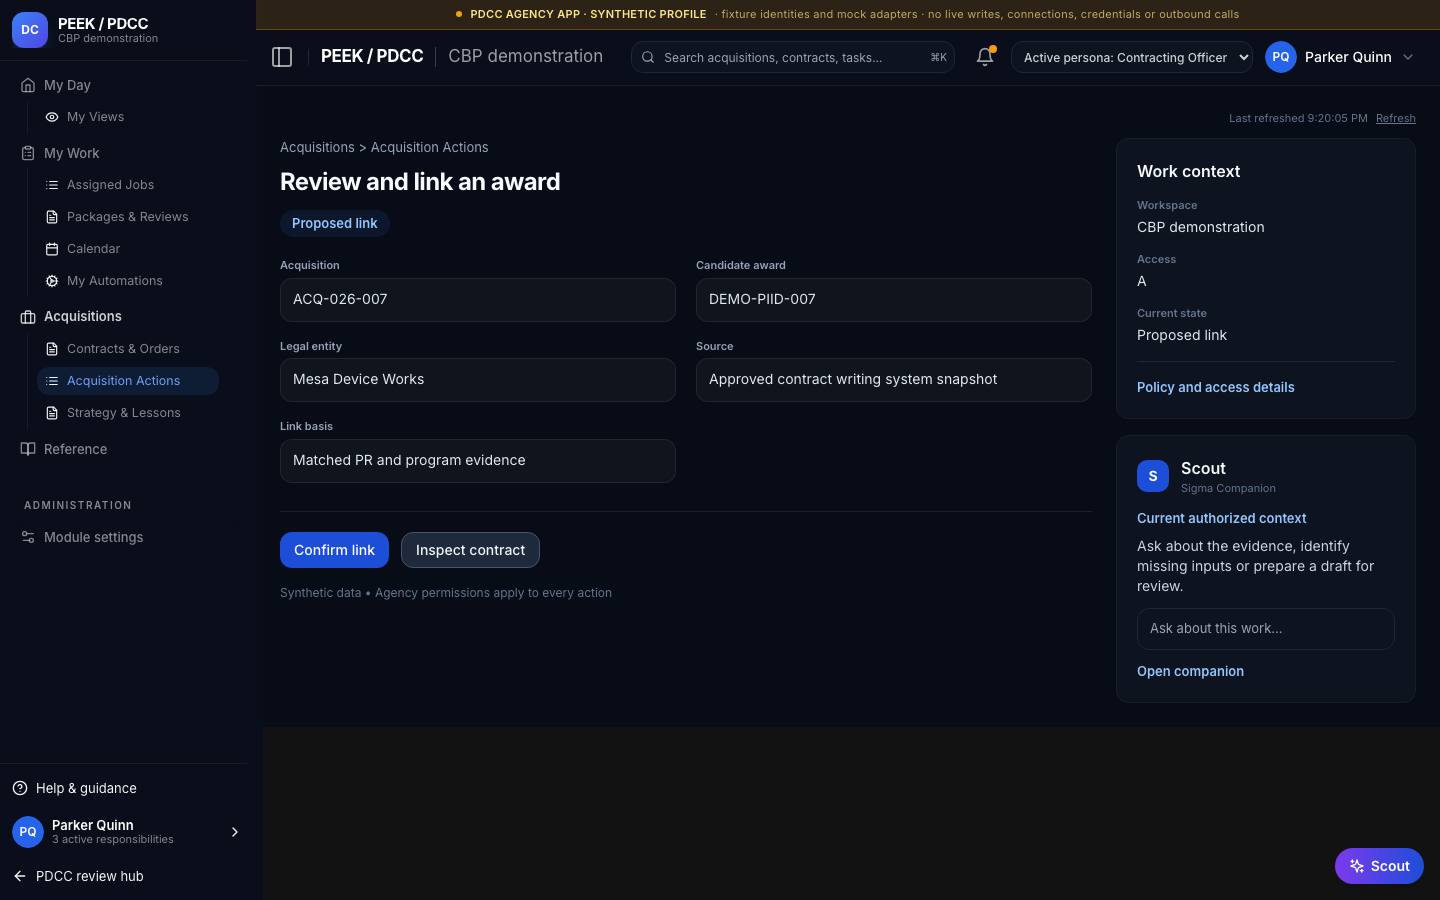1440x900 pixels.
Task: Click the Source field snapshot value
Action: click(894, 380)
